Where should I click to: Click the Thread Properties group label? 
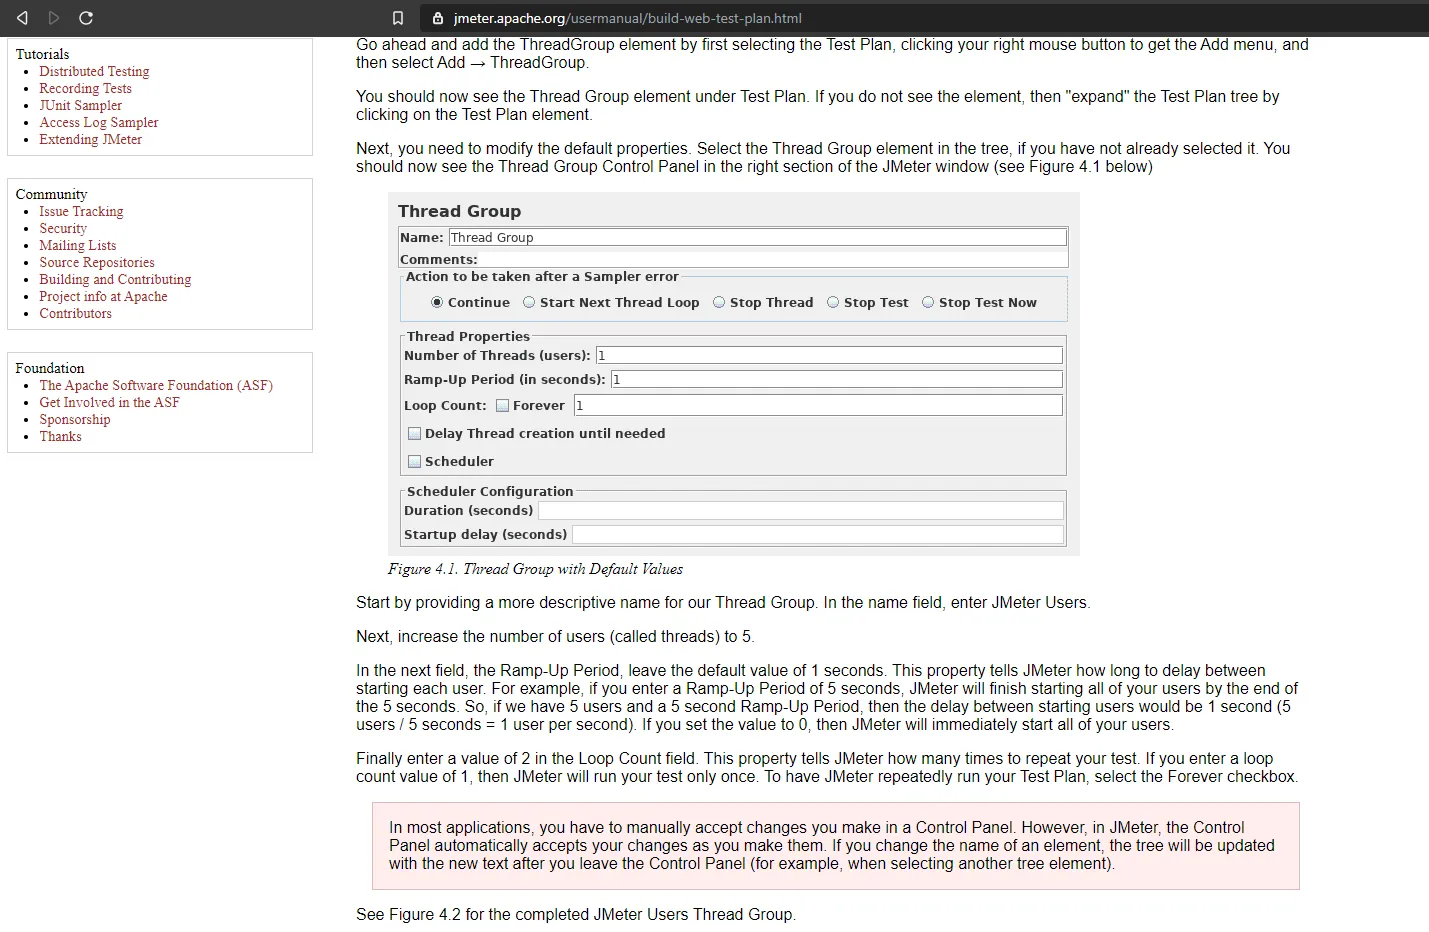468,336
